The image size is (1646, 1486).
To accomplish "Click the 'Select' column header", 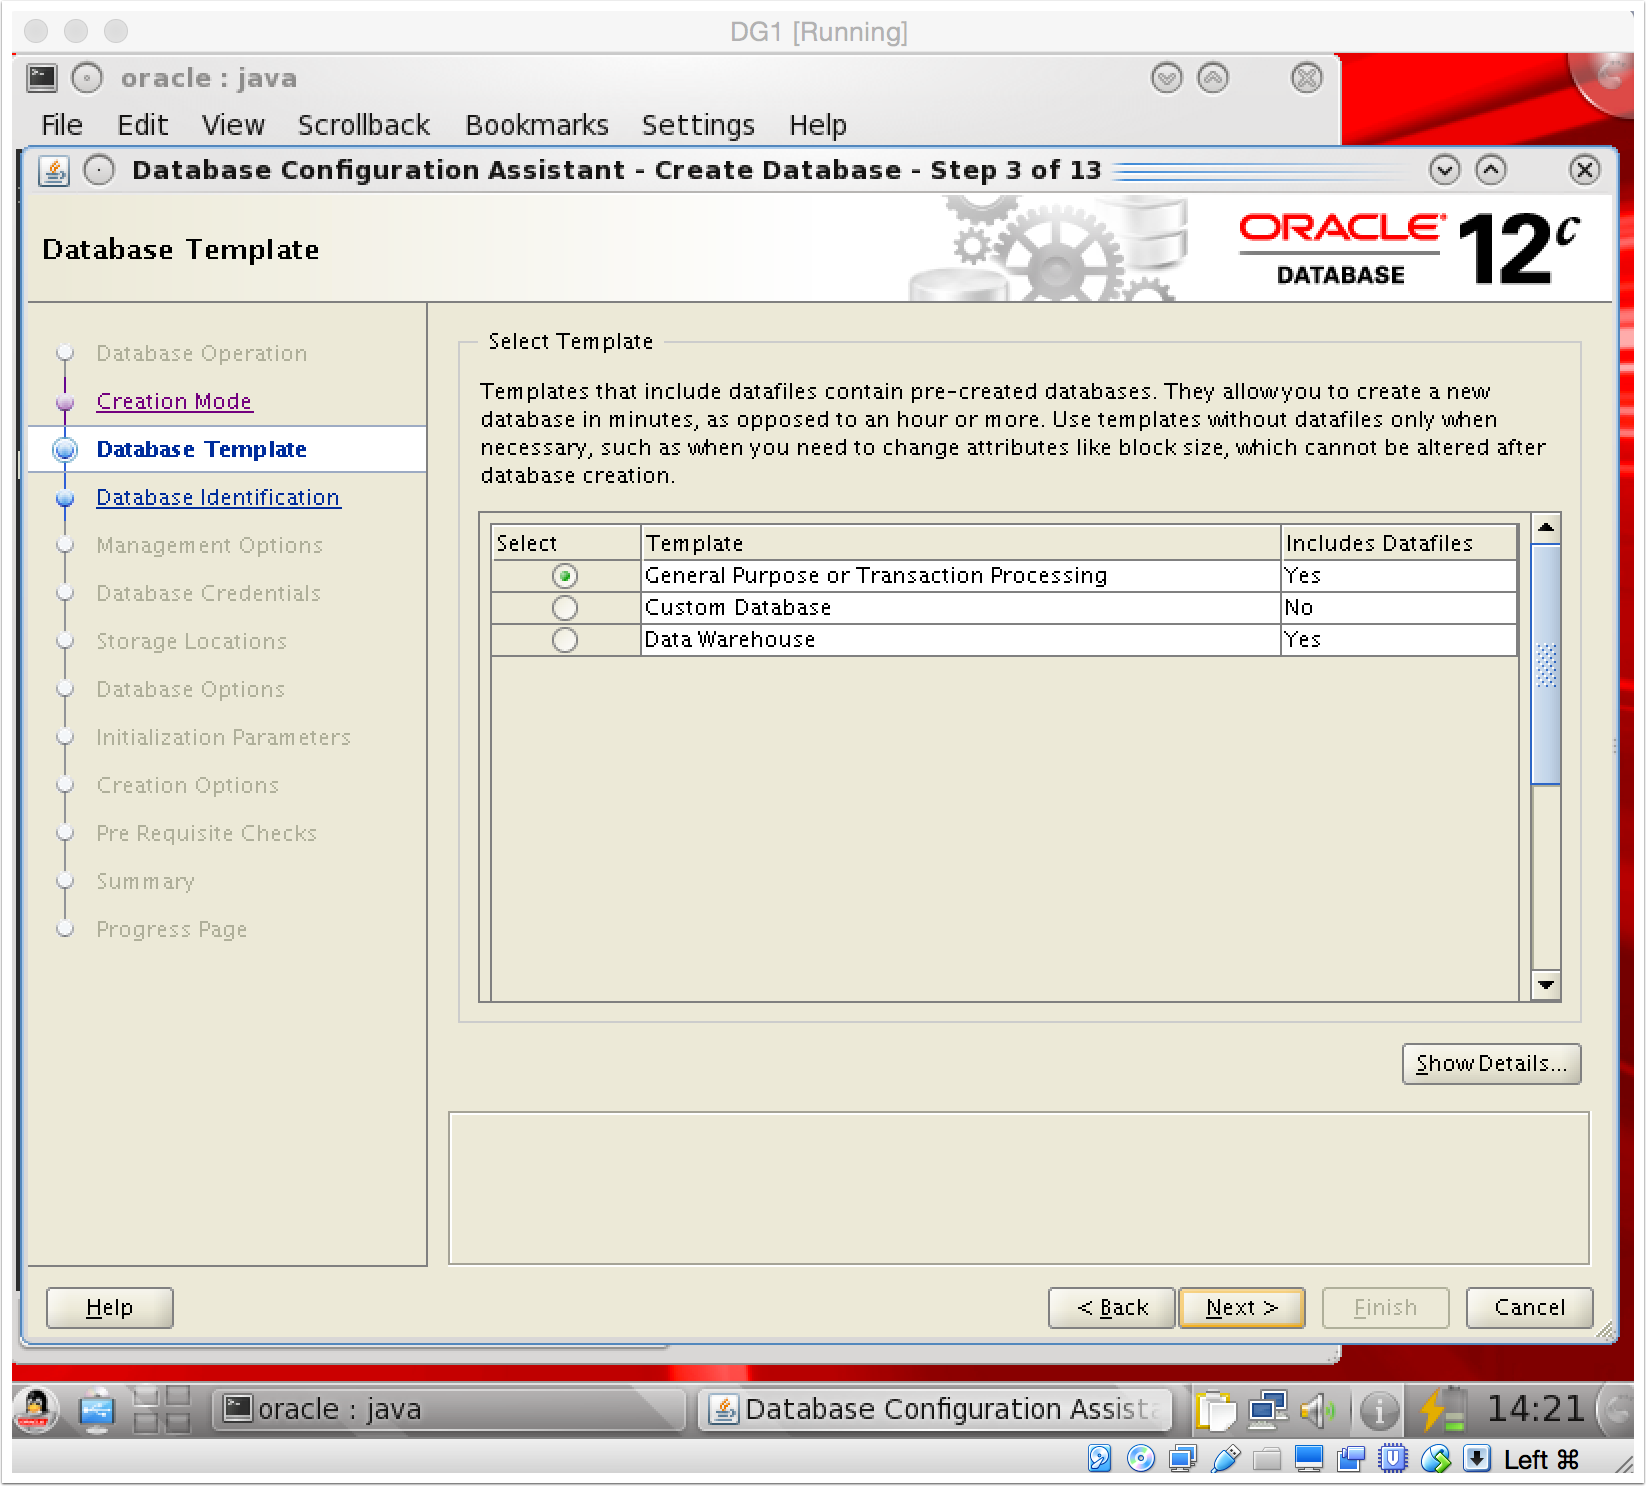I will click(565, 543).
